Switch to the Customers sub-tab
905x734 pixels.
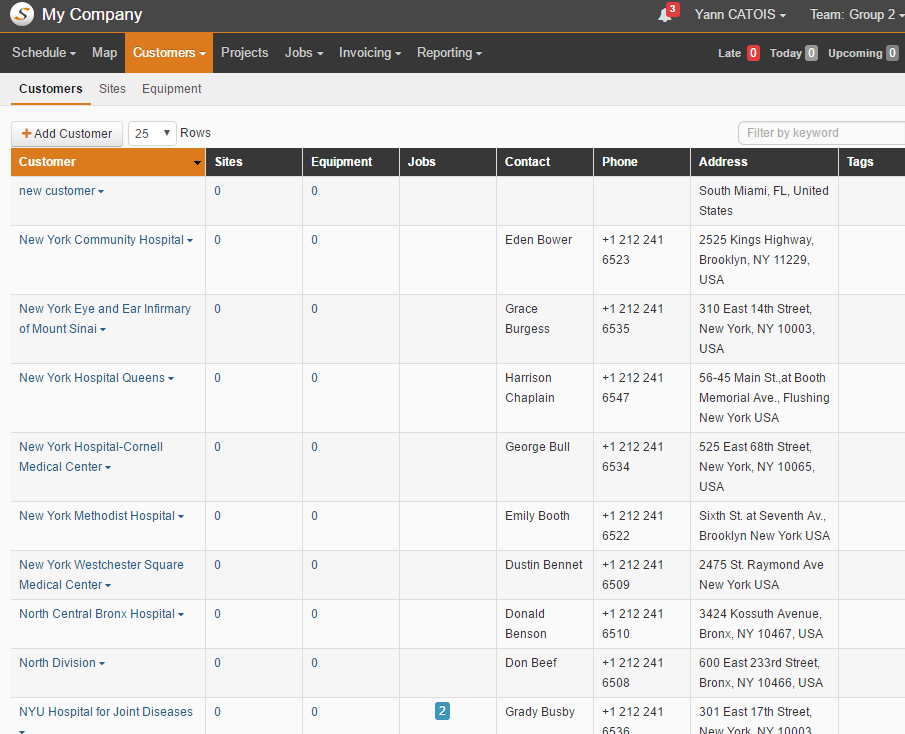coord(51,89)
